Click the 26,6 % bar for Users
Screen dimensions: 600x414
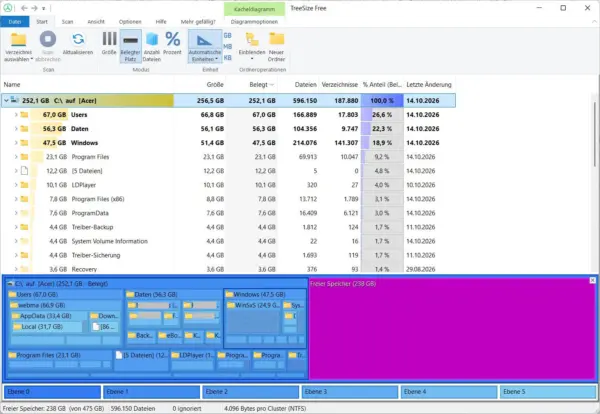tap(382, 115)
